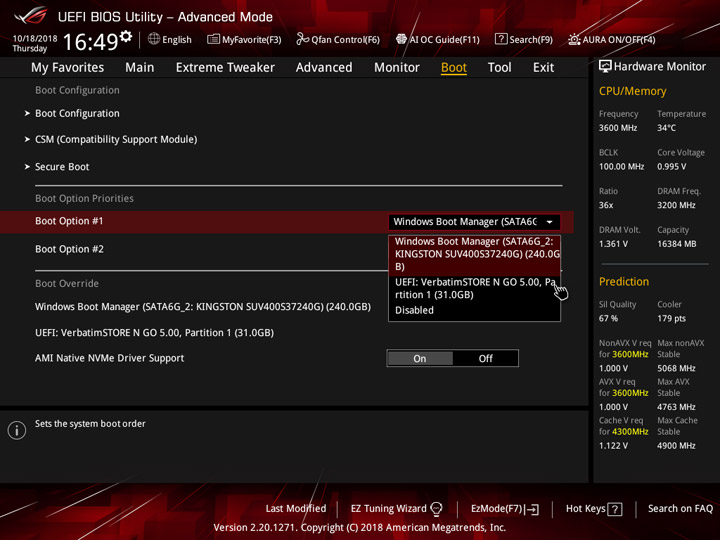Click the ROG logo icon

point(30,16)
